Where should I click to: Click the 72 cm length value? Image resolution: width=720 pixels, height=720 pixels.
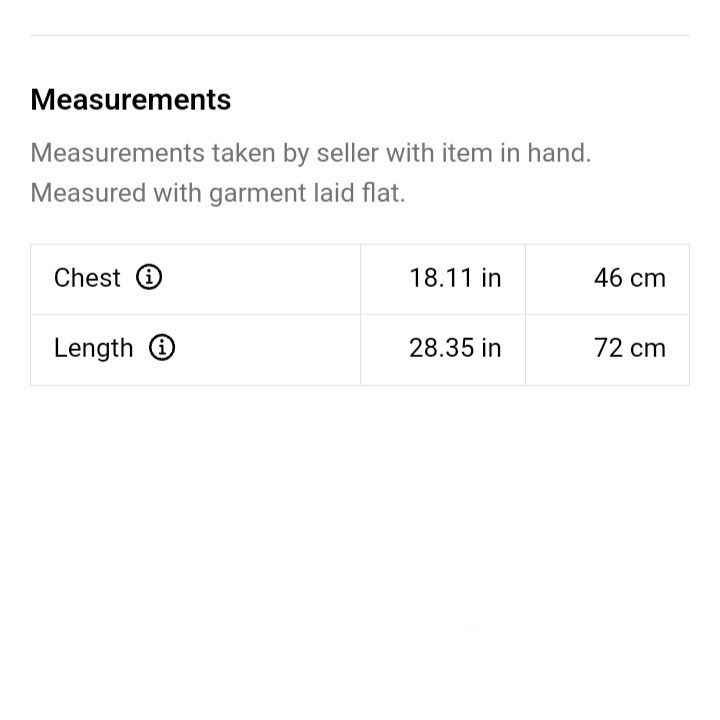point(630,348)
